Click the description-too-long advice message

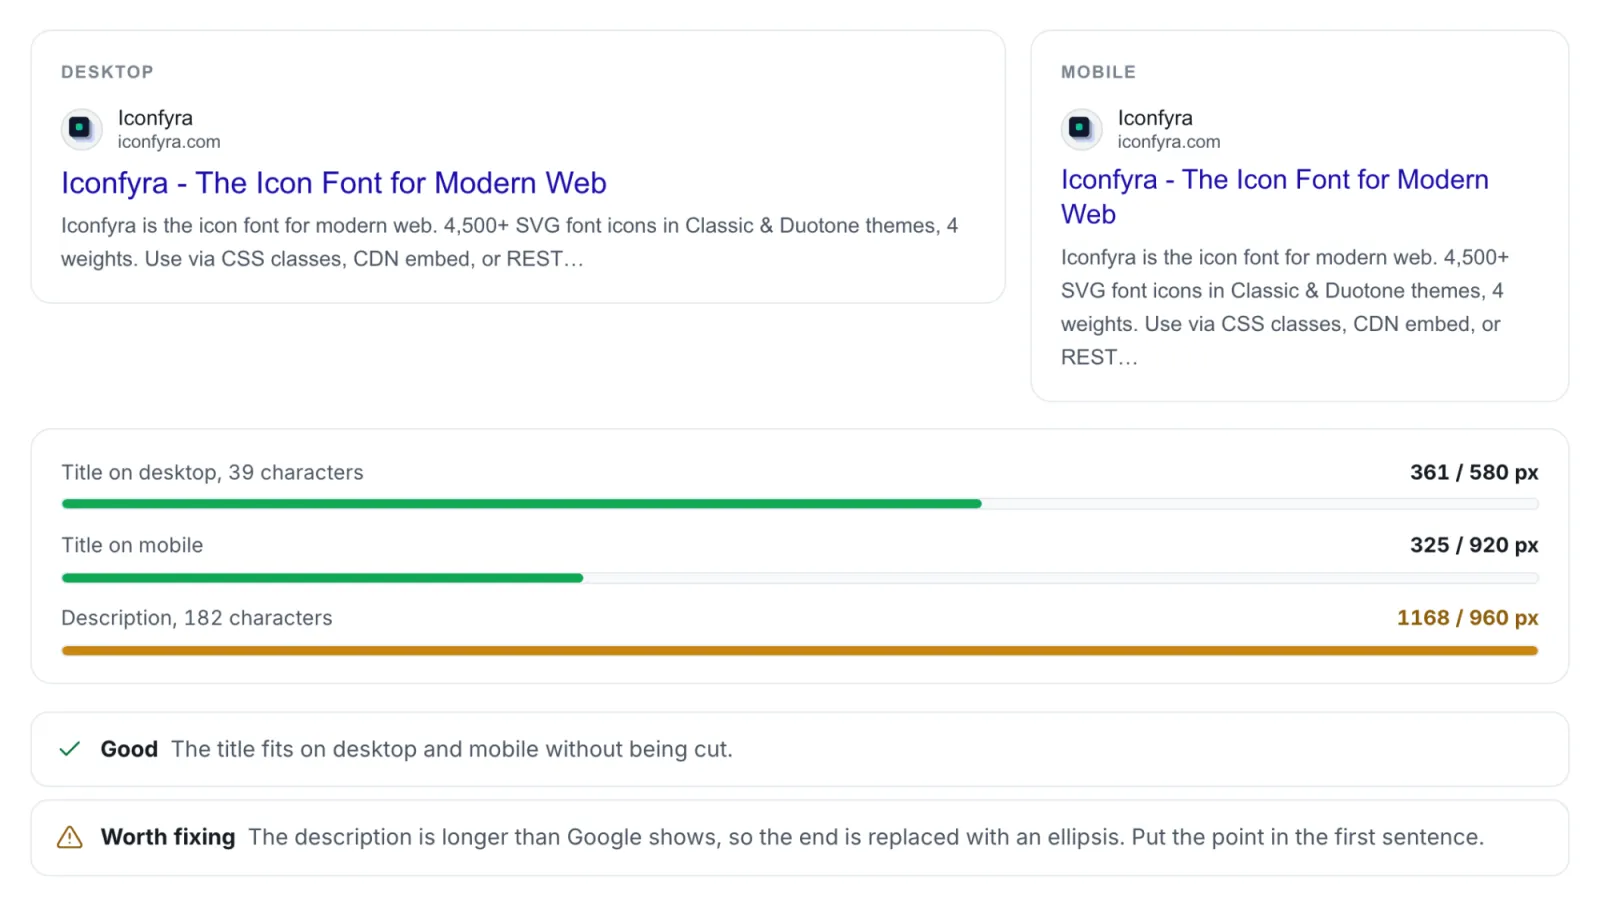(x=866, y=837)
